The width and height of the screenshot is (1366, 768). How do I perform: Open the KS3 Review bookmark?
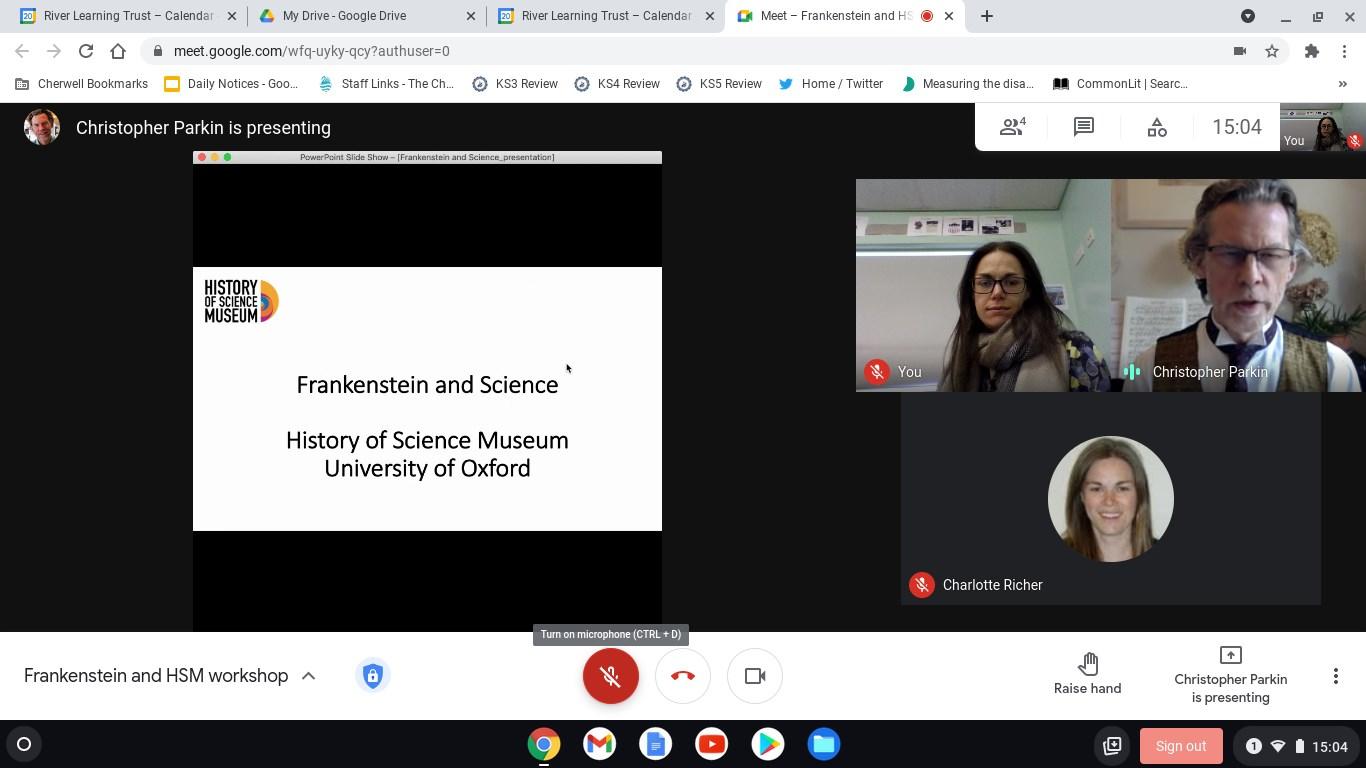pos(515,84)
